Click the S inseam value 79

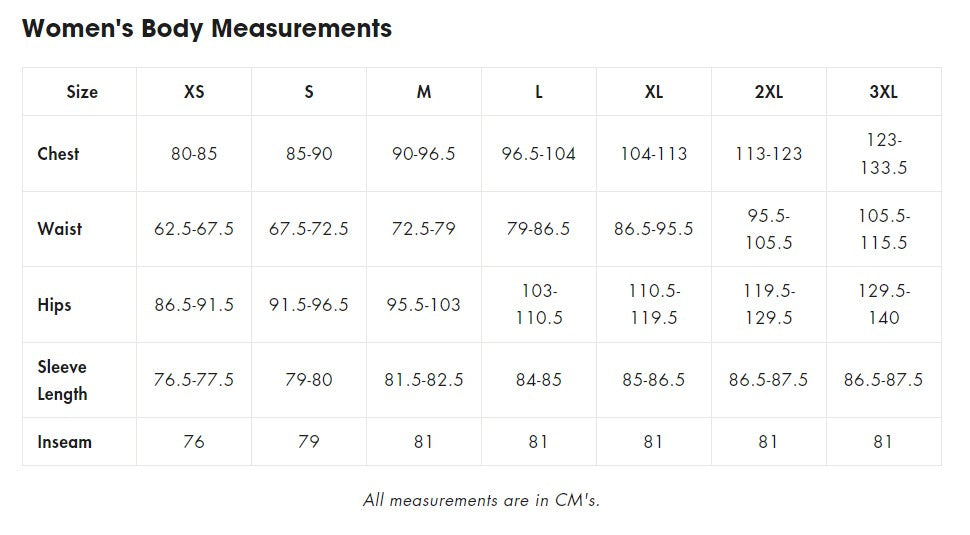[x=309, y=442]
